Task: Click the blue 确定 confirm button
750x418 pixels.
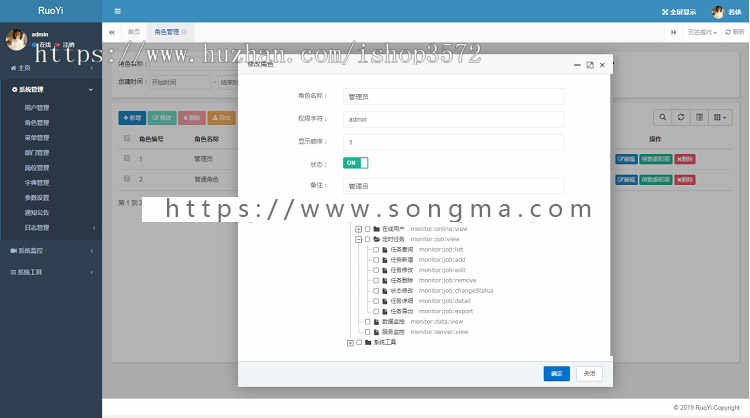Action: coord(556,374)
